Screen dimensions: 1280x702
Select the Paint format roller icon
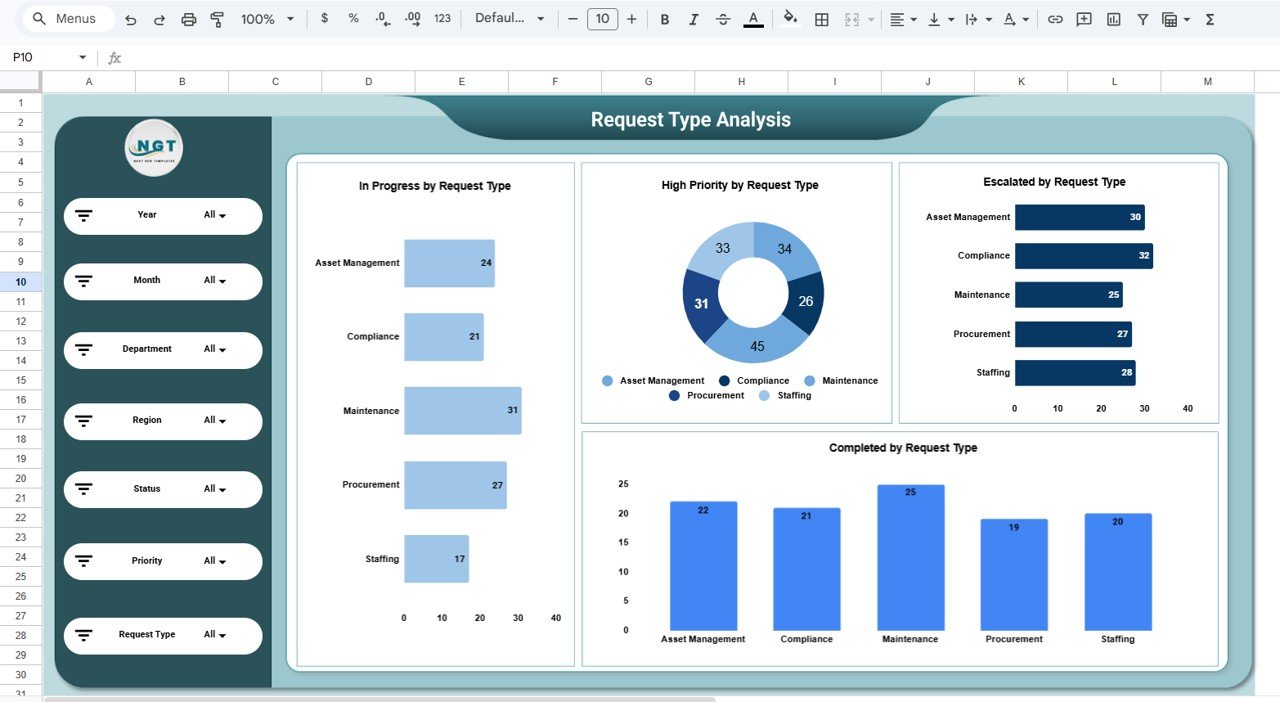coord(217,19)
